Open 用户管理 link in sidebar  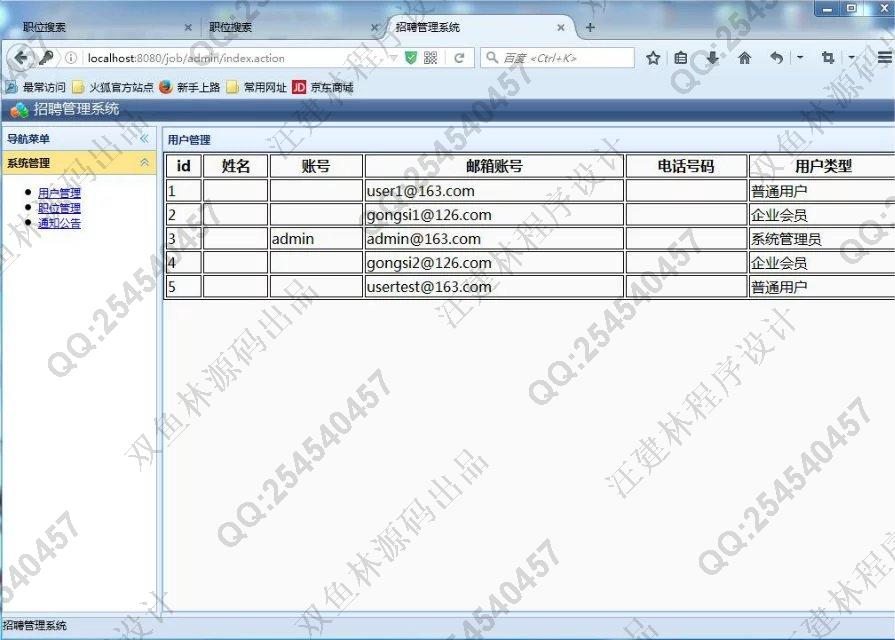pyautogui.click(x=59, y=193)
